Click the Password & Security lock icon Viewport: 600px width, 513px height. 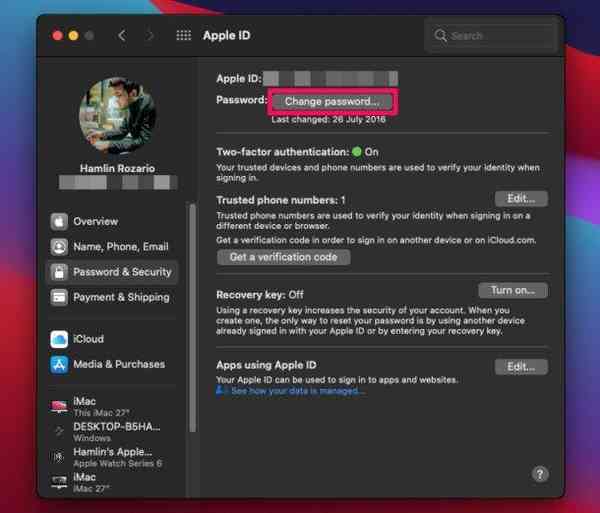point(59,272)
